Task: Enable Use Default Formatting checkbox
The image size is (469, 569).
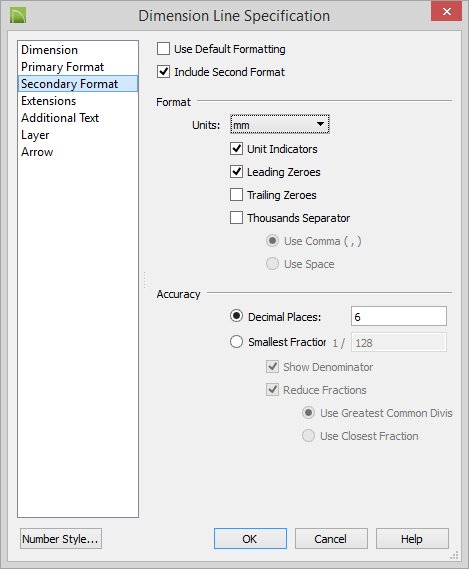Action: click(163, 49)
